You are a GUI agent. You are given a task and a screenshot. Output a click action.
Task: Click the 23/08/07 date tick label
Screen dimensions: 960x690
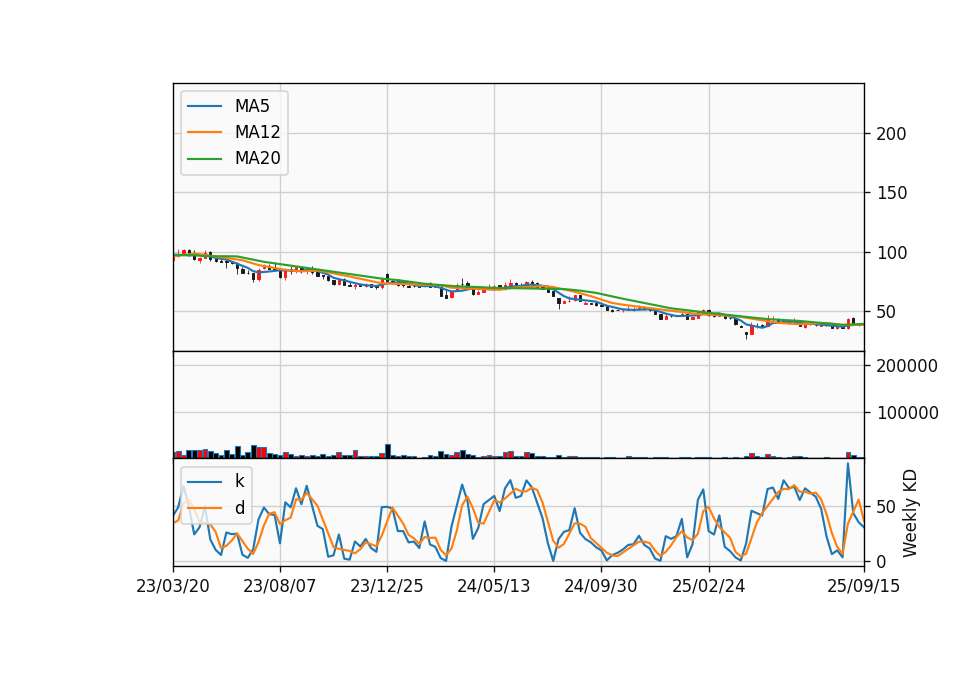coord(280,586)
